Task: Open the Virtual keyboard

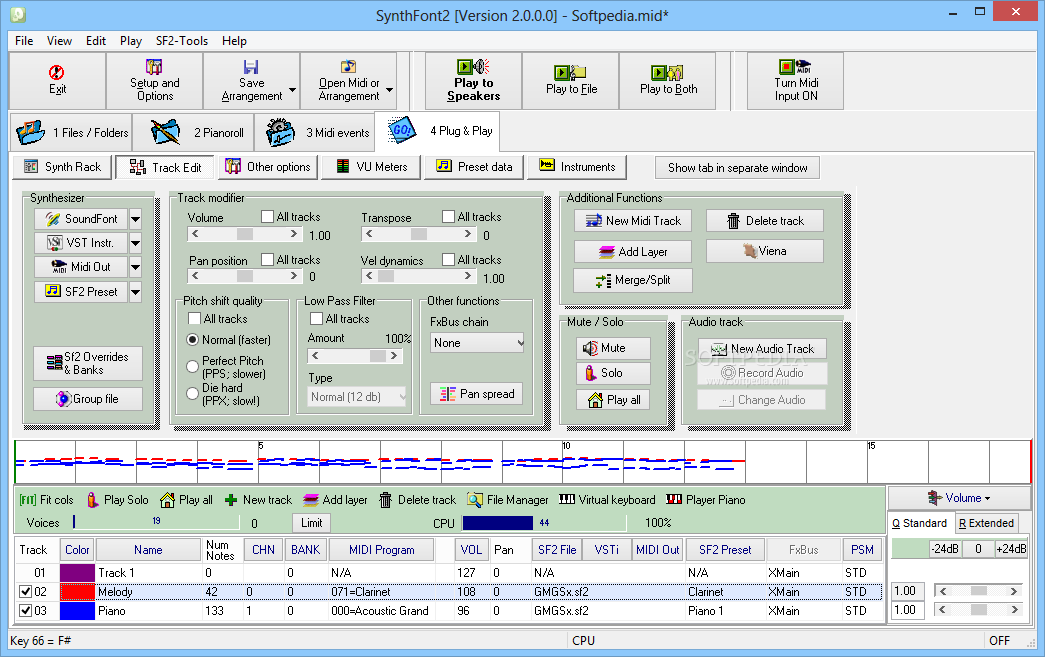Action: click(x=607, y=500)
